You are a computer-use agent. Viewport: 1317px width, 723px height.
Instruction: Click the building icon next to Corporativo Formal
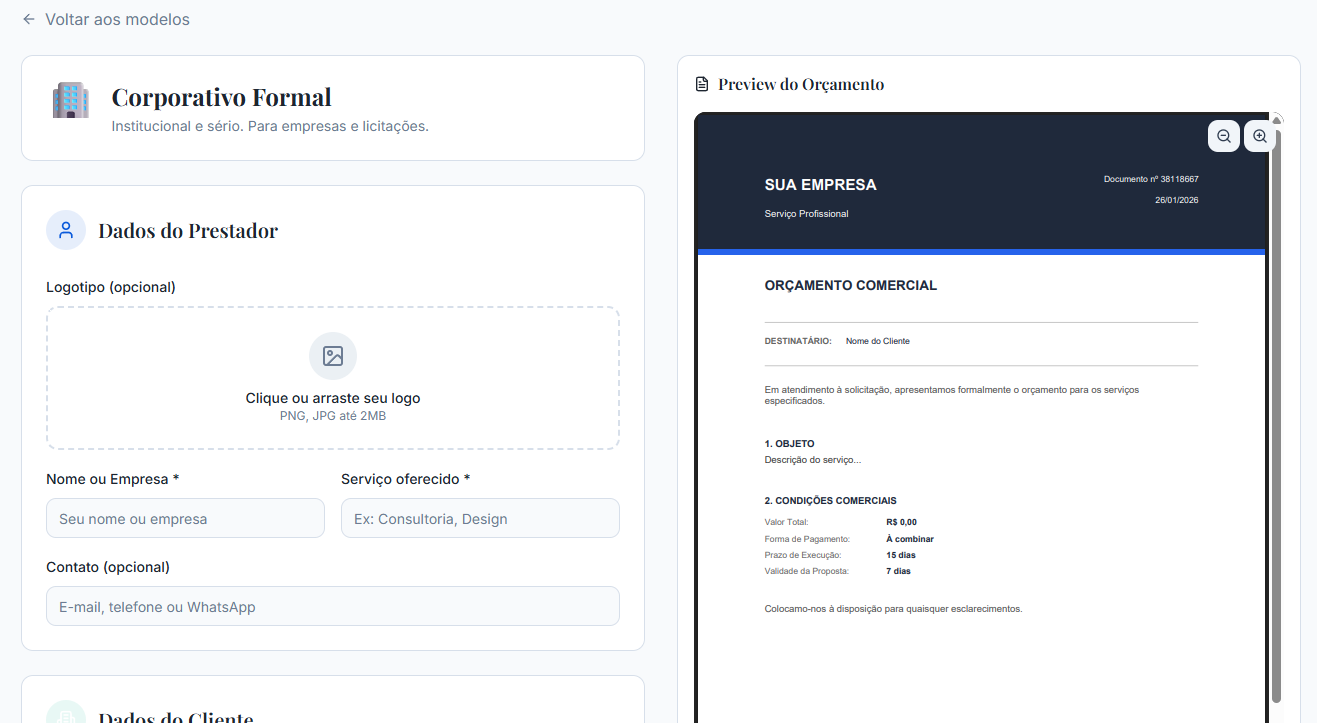click(x=70, y=101)
